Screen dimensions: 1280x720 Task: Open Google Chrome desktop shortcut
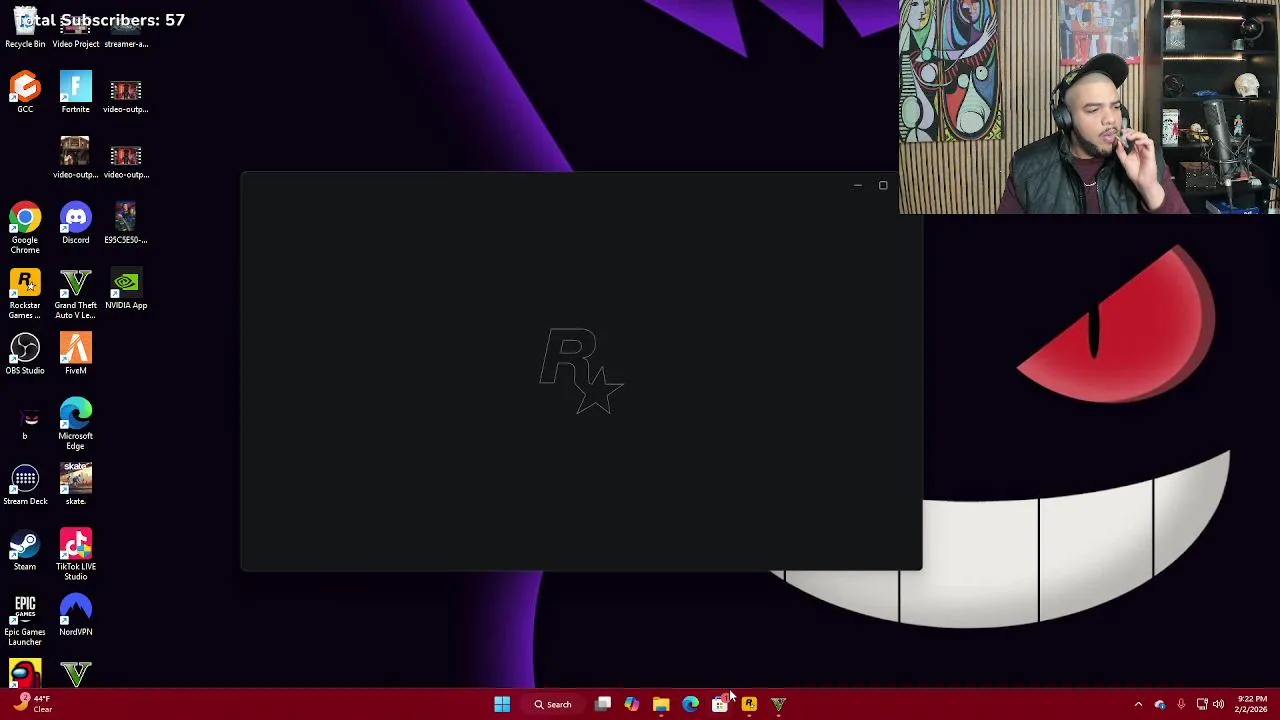(25, 228)
